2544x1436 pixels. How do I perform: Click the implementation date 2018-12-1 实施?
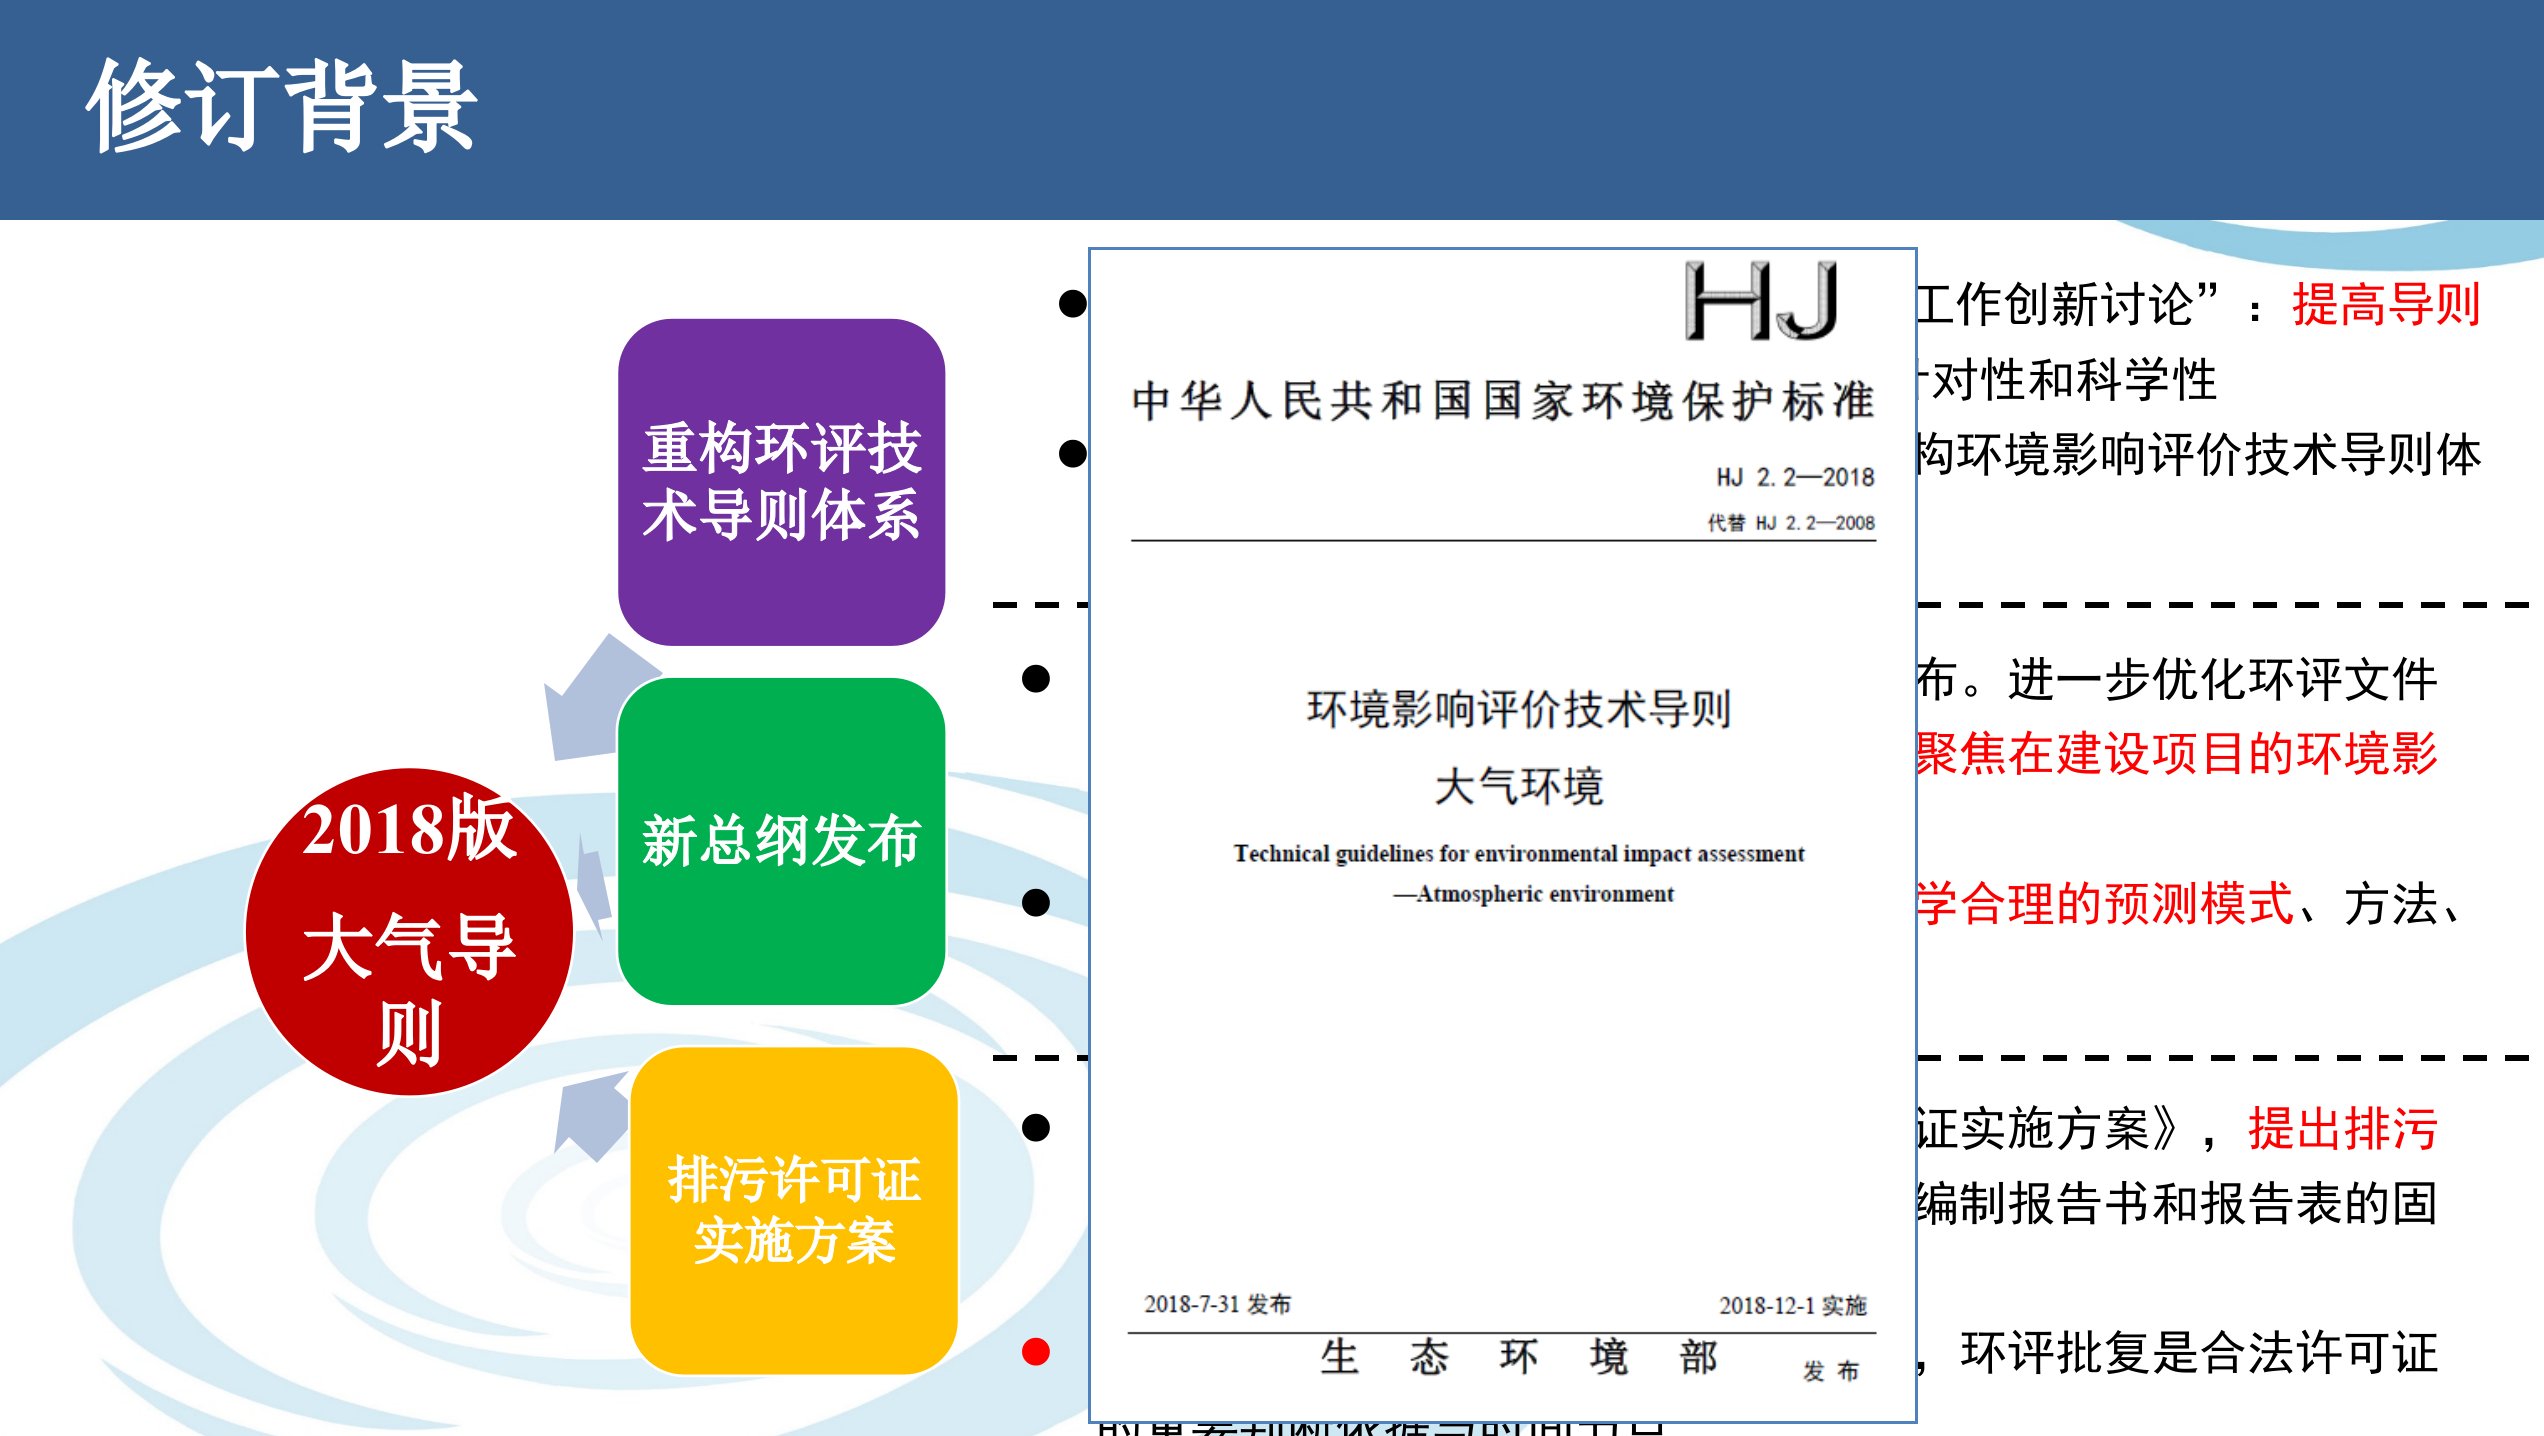pos(1793,1305)
